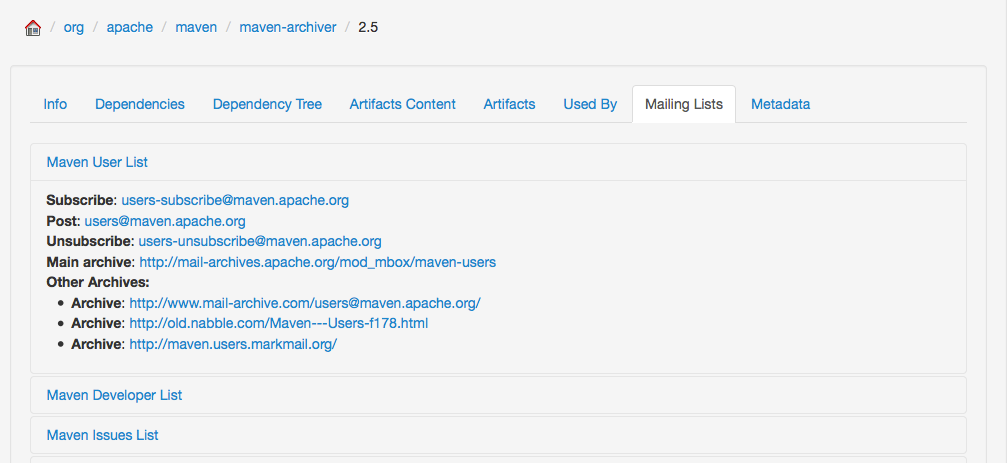Image resolution: width=1007 pixels, height=463 pixels.
Task: Go to maven breadcrumb level
Action: (x=196, y=28)
